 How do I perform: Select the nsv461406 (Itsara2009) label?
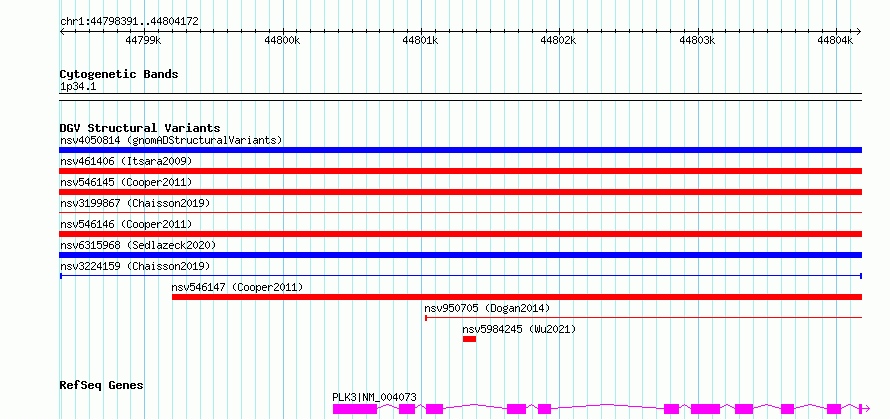click(x=126, y=161)
